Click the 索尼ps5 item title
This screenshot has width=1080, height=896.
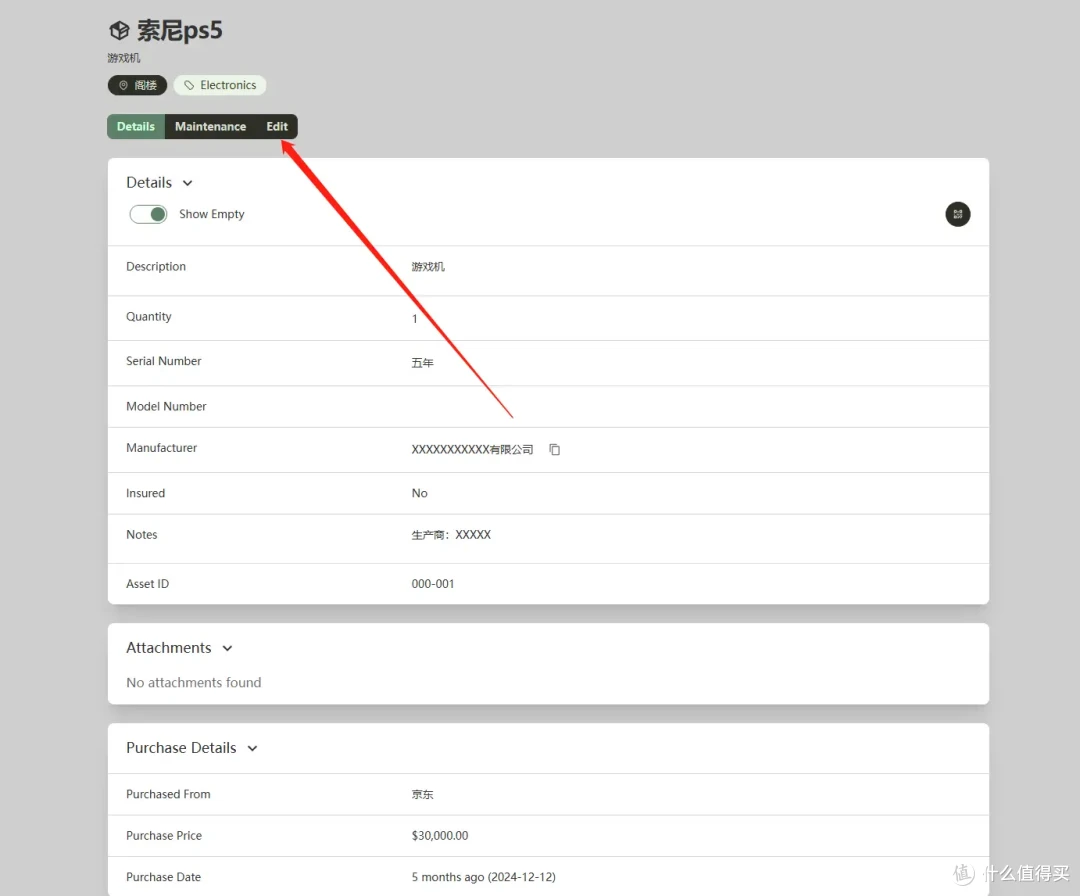point(180,31)
